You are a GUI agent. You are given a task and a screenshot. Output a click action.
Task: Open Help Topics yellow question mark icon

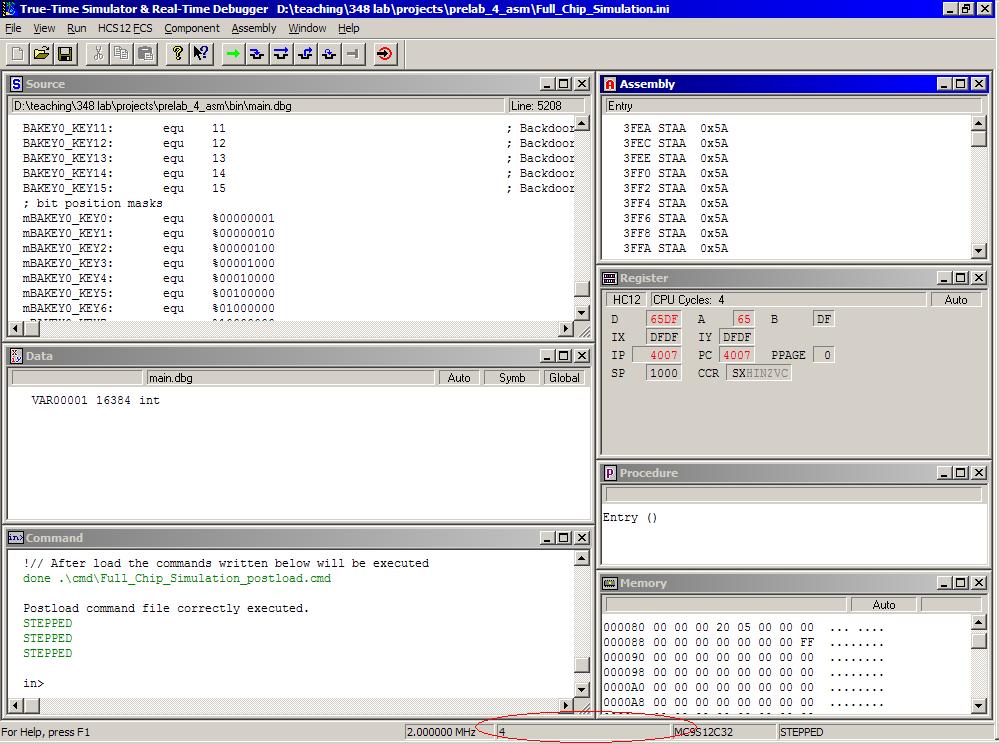click(177, 54)
